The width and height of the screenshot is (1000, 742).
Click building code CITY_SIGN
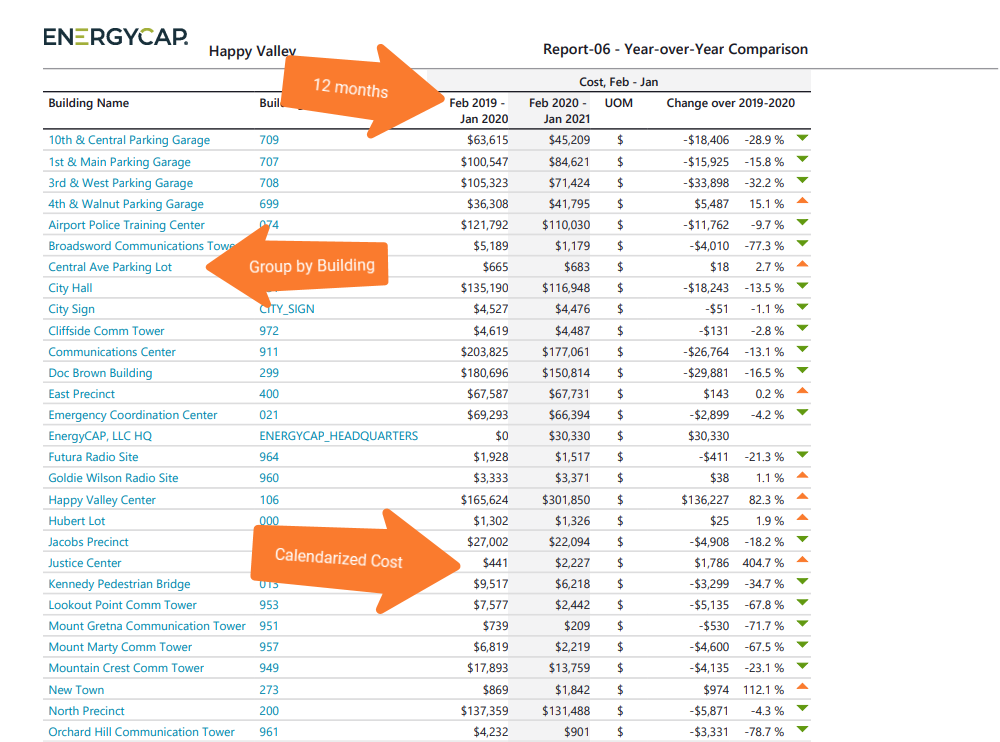[x=287, y=309]
